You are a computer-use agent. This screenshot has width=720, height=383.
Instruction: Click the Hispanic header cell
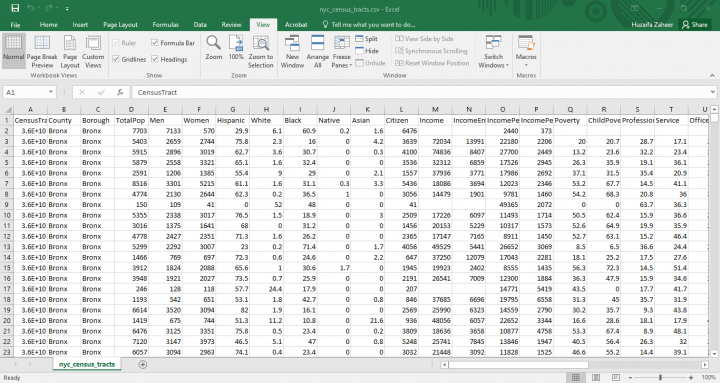pos(233,120)
